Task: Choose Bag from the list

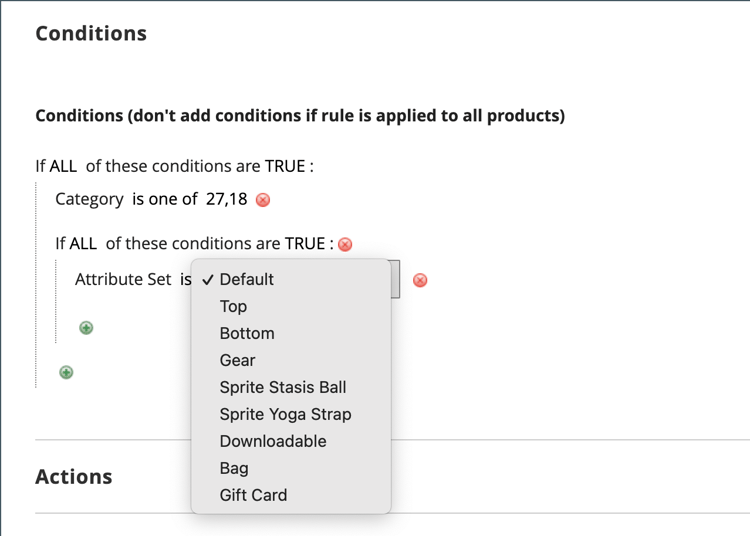Action: tap(234, 469)
